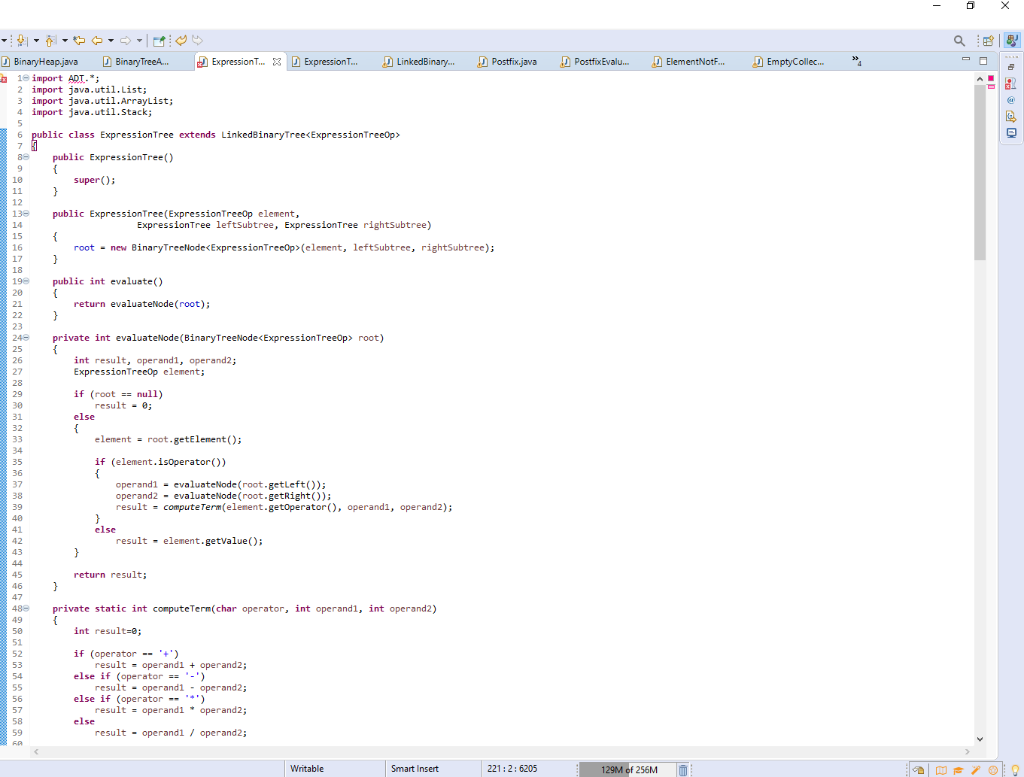Click the Java perspective icon
This screenshot has width=1024, height=777.
coord(1012,40)
